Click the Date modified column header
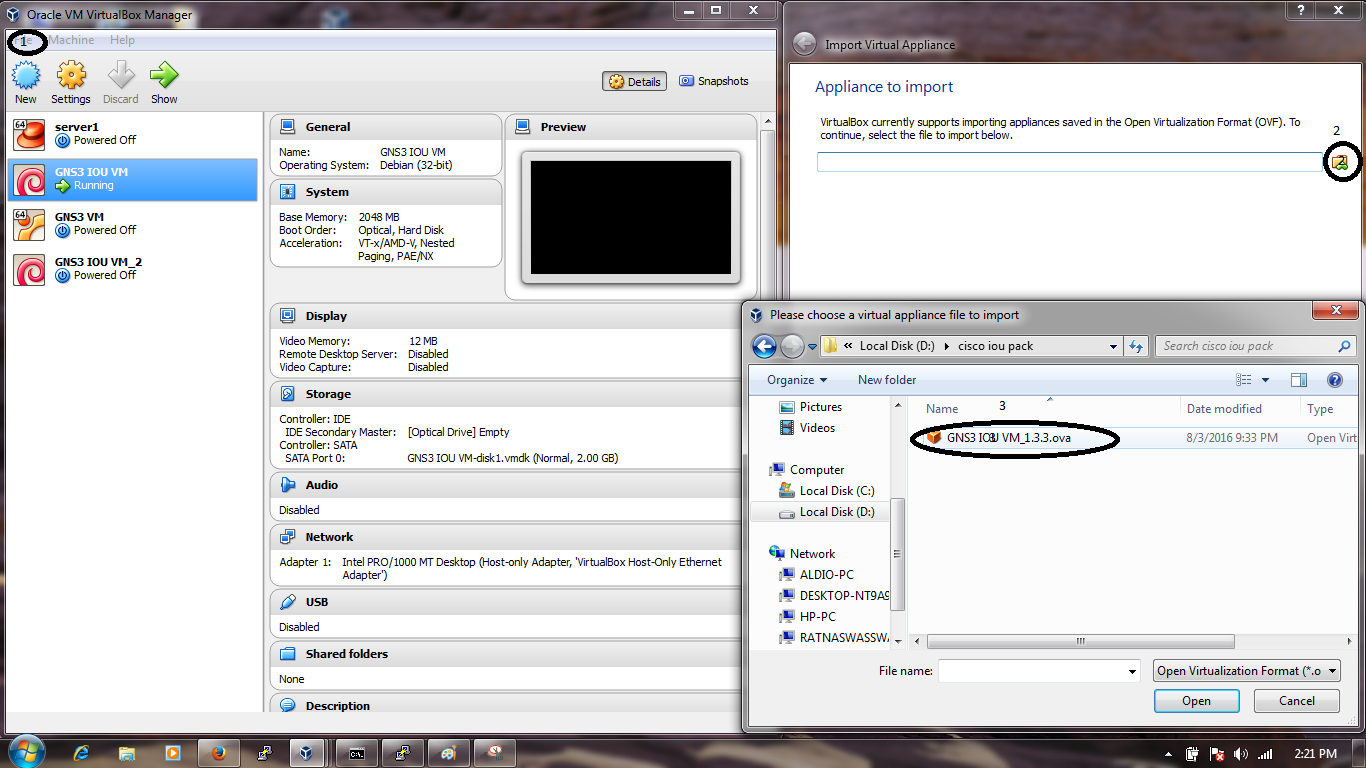Screen dimensions: 1366x768 coord(1224,409)
